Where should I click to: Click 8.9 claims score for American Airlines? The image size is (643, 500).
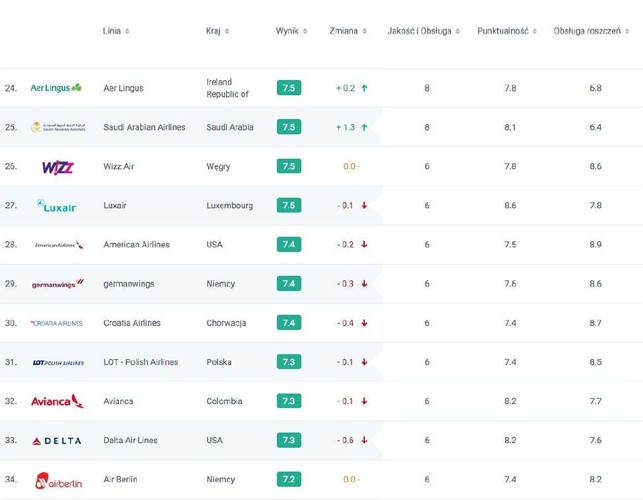pyautogui.click(x=595, y=244)
